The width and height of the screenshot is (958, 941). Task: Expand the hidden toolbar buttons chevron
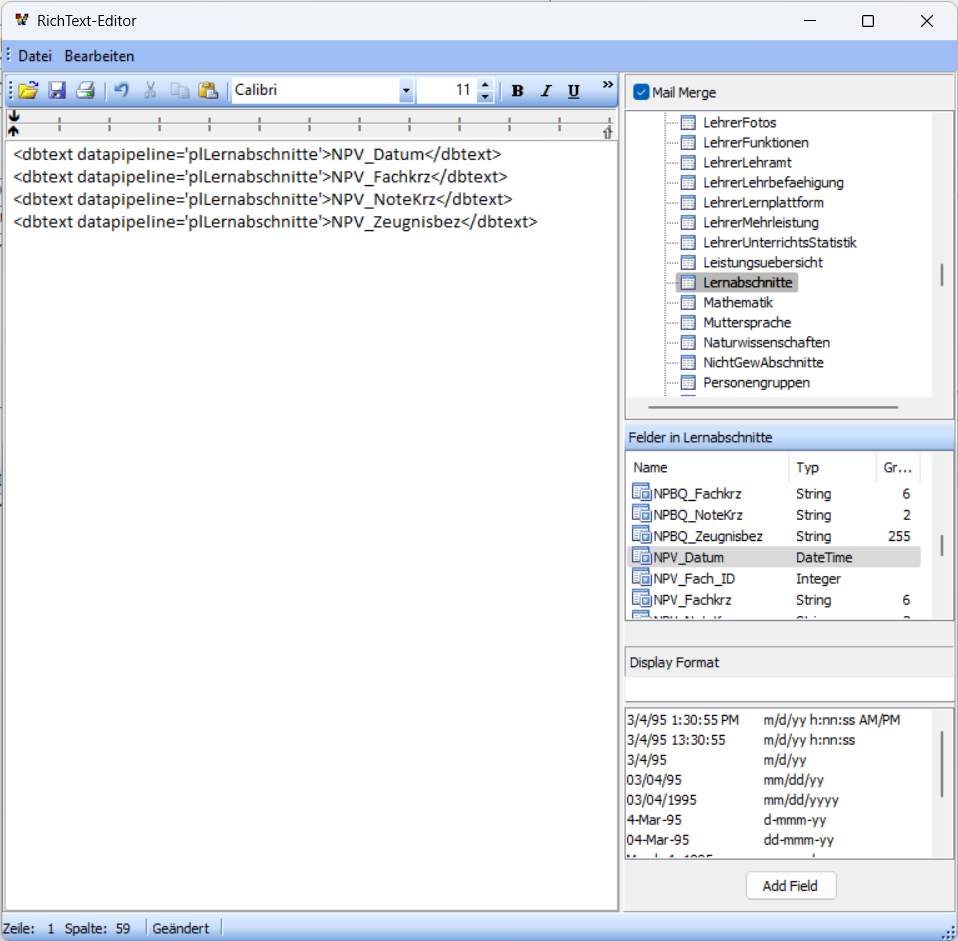pos(607,85)
